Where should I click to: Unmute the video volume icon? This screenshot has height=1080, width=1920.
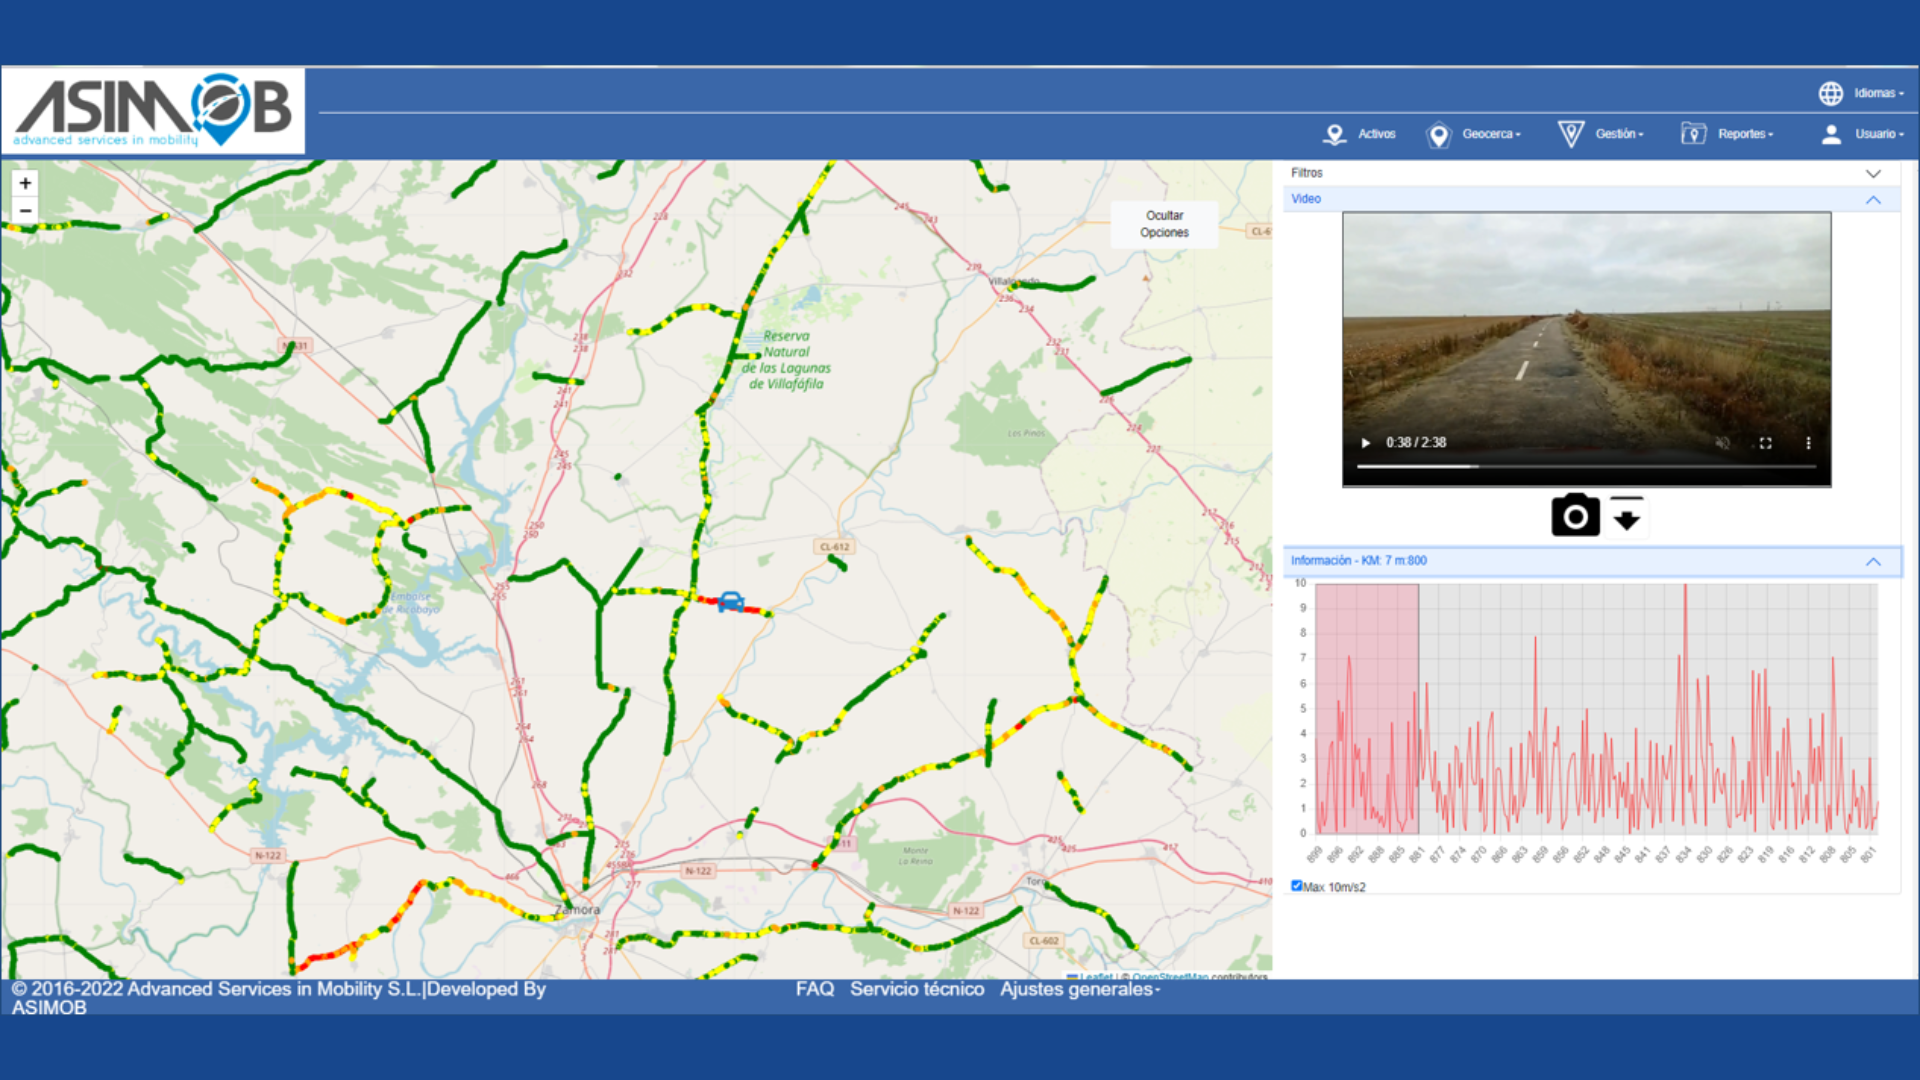[1722, 443]
